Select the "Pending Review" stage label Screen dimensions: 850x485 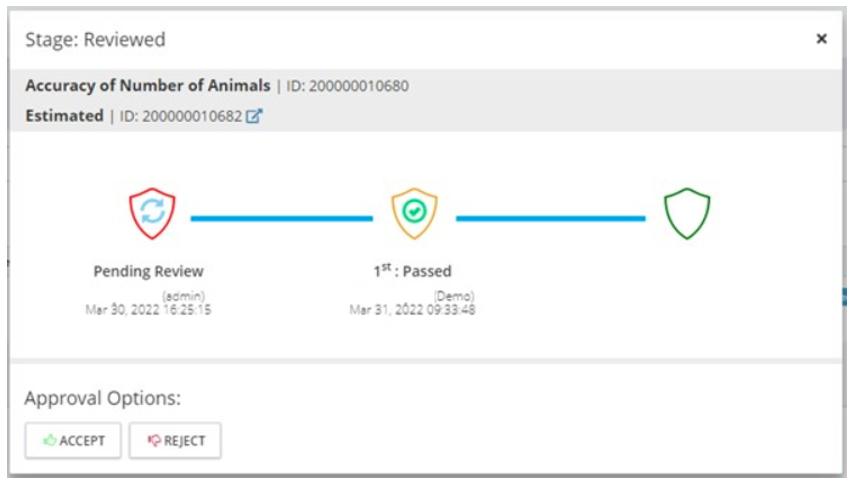[x=148, y=271]
